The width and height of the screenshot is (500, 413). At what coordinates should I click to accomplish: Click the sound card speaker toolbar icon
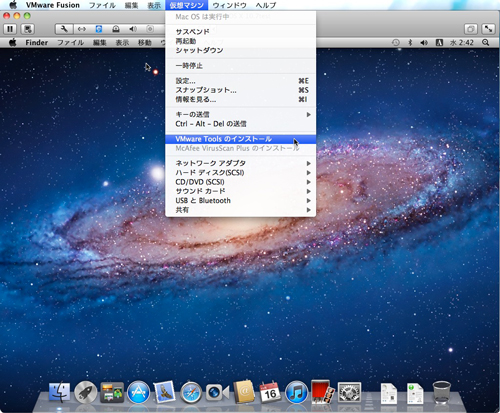click(x=133, y=29)
